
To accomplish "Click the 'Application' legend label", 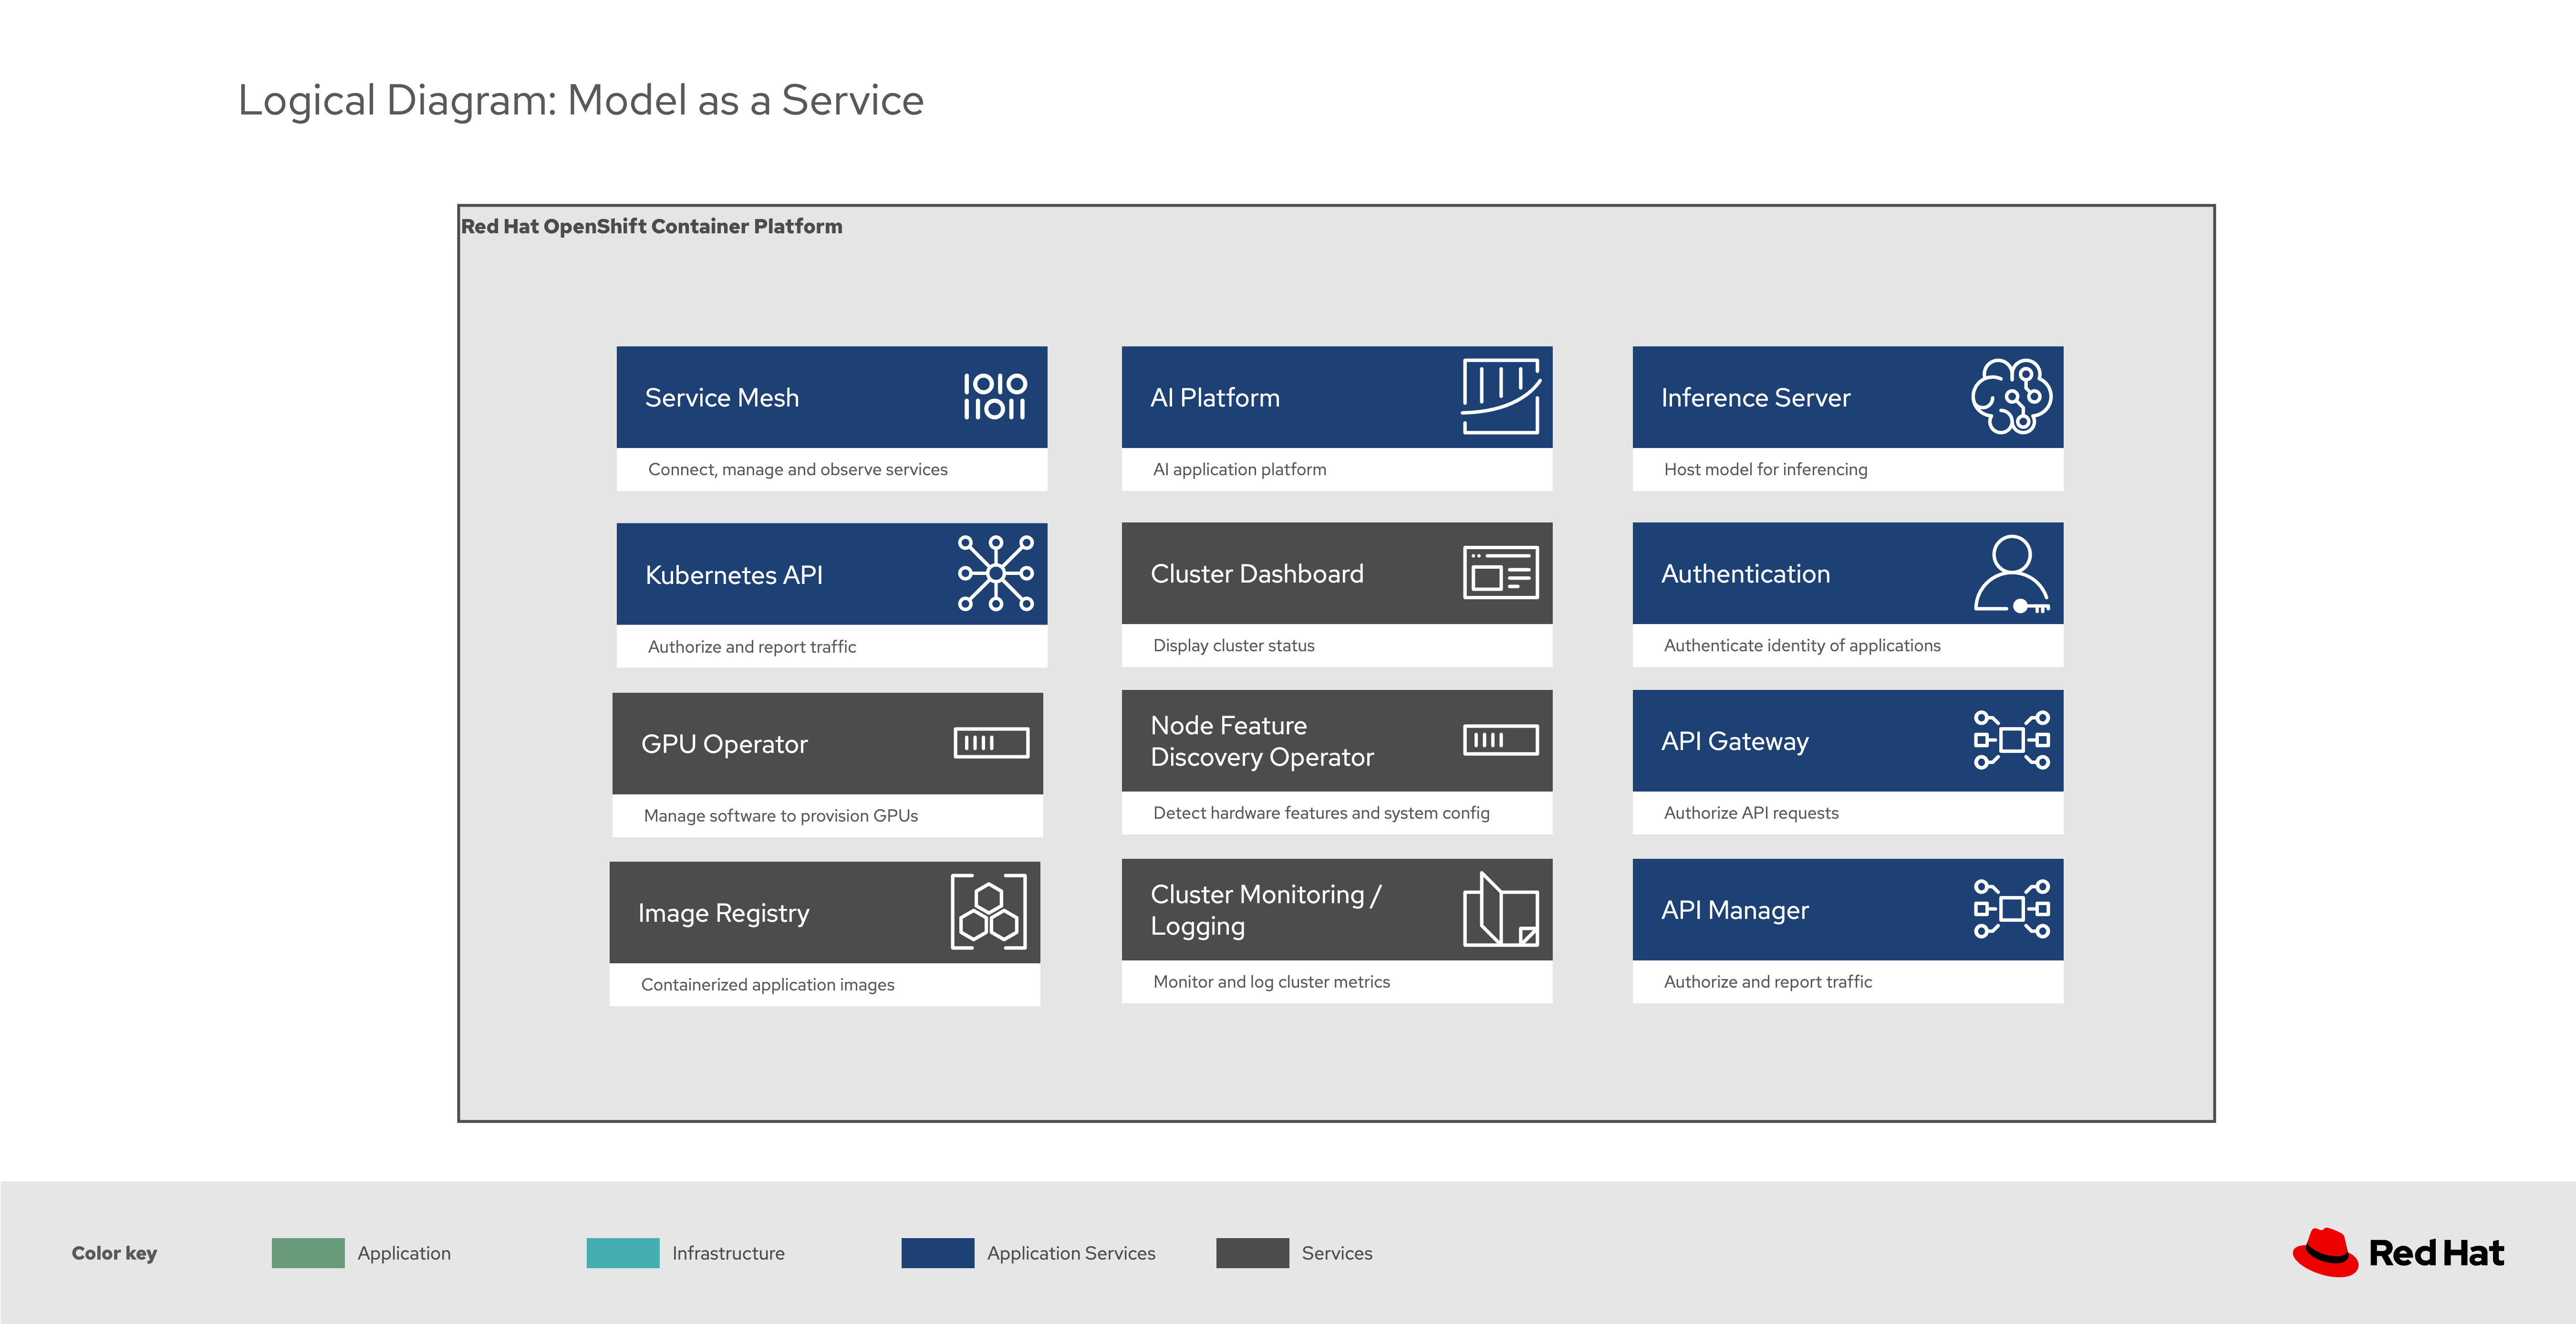I will 404,1253.
